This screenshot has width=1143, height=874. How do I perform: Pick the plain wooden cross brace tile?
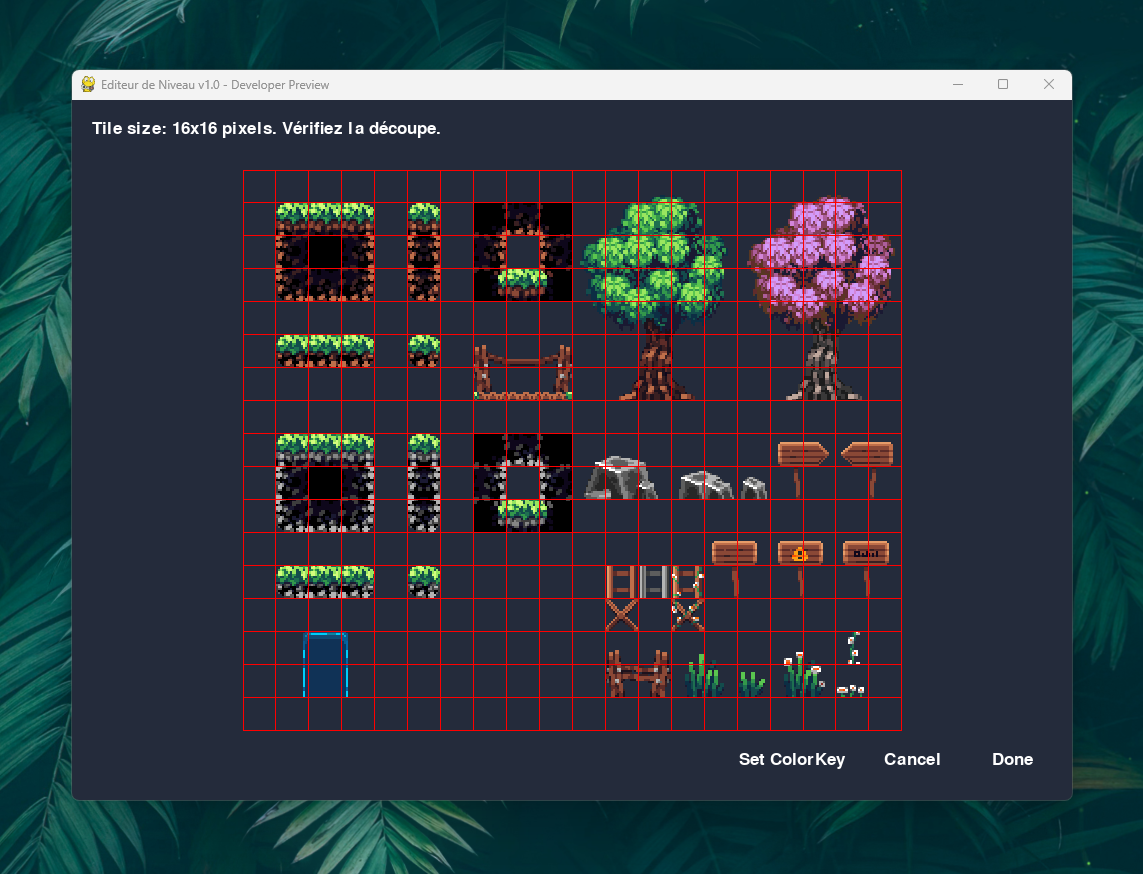pyautogui.click(x=622, y=614)
